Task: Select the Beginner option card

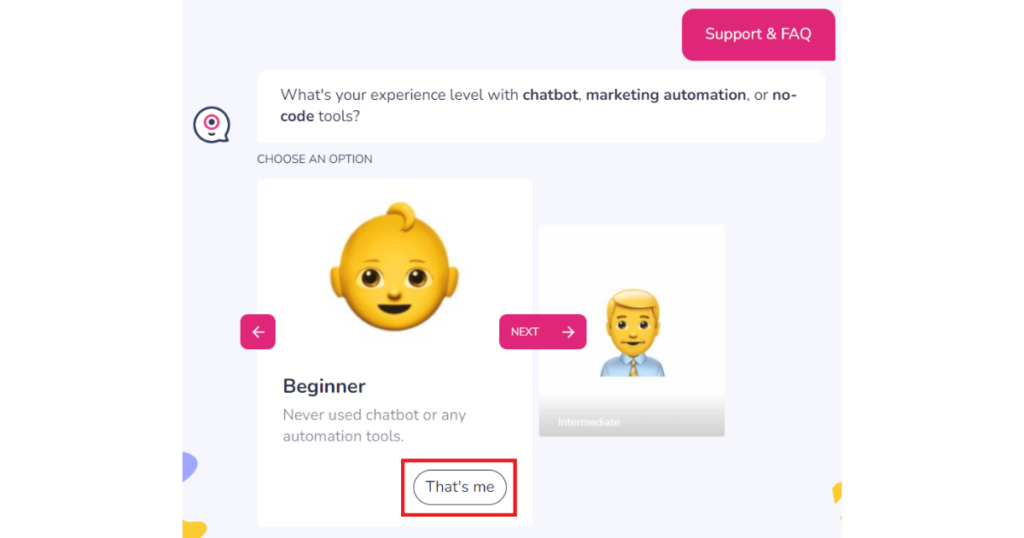Action: pos(394,300)
